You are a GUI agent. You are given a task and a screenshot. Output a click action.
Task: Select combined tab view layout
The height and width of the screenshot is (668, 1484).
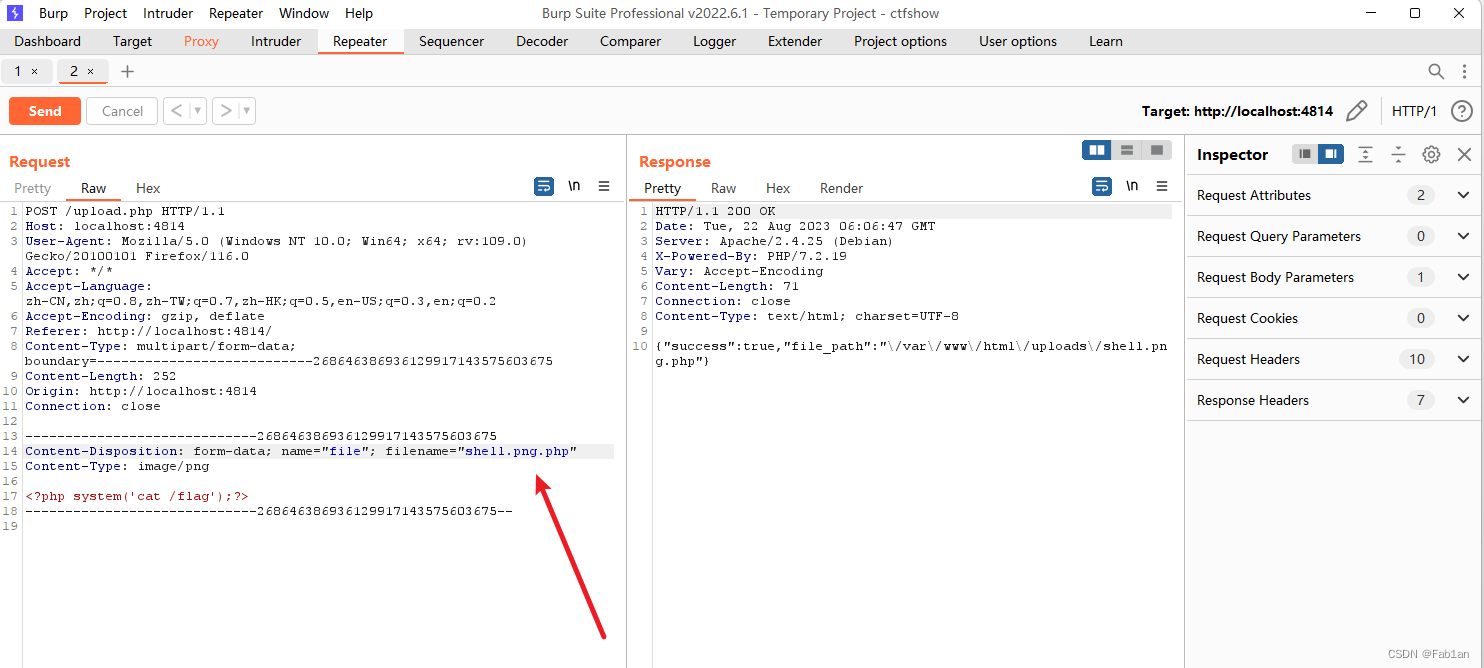click(x=1157, y=150)
